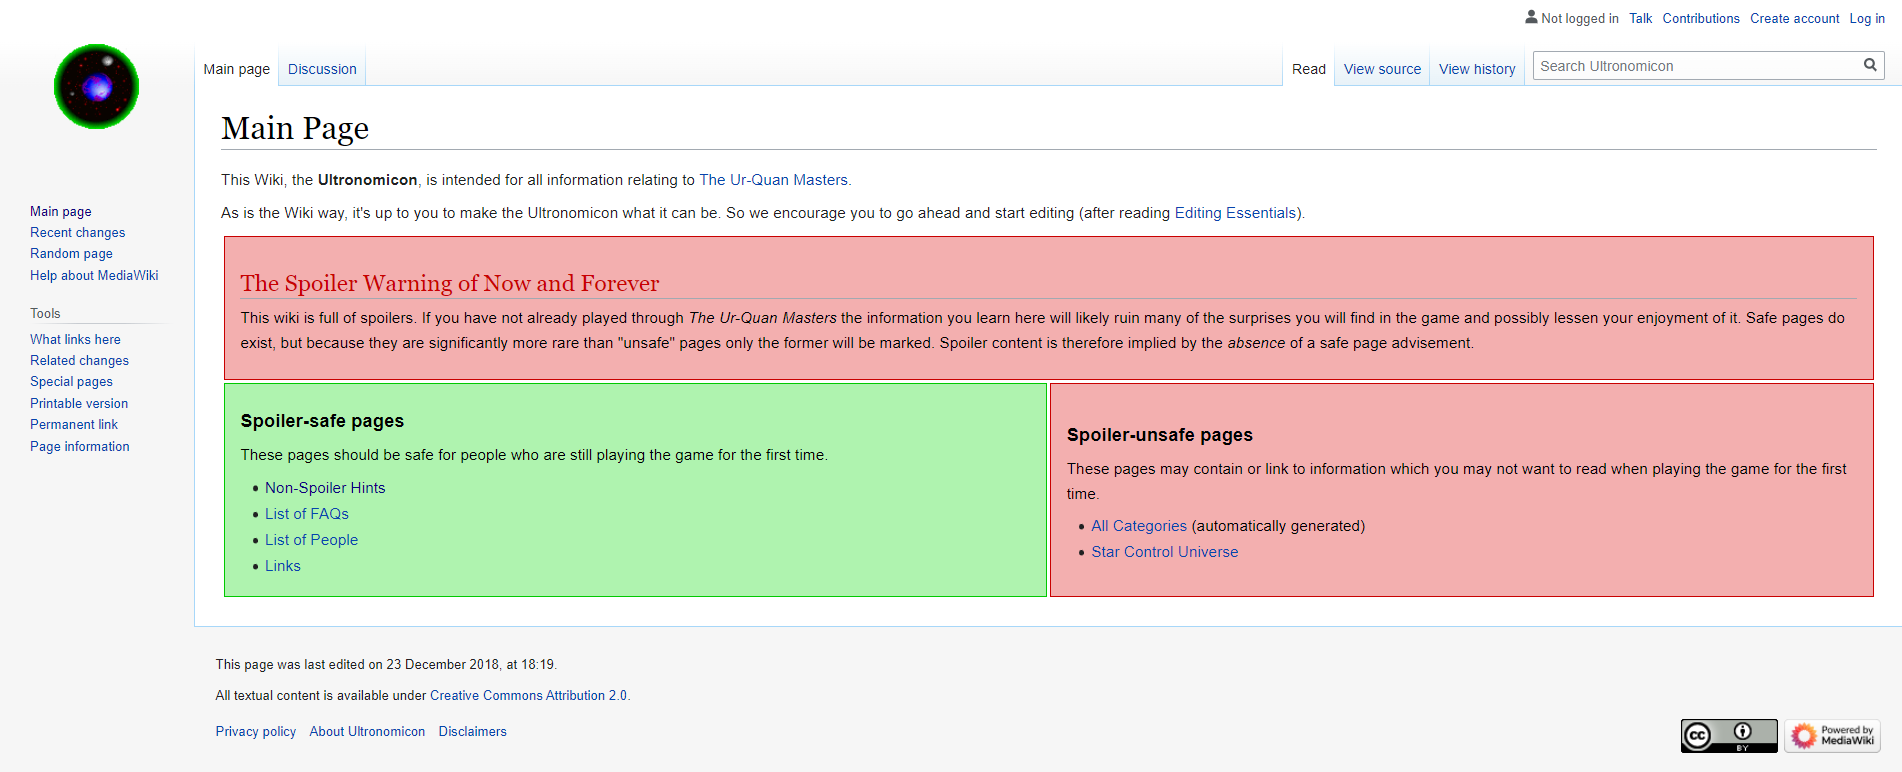Open About Ultronomicon
The width and height of the screenshot is (1902, 772).
(x=367, y=731)
